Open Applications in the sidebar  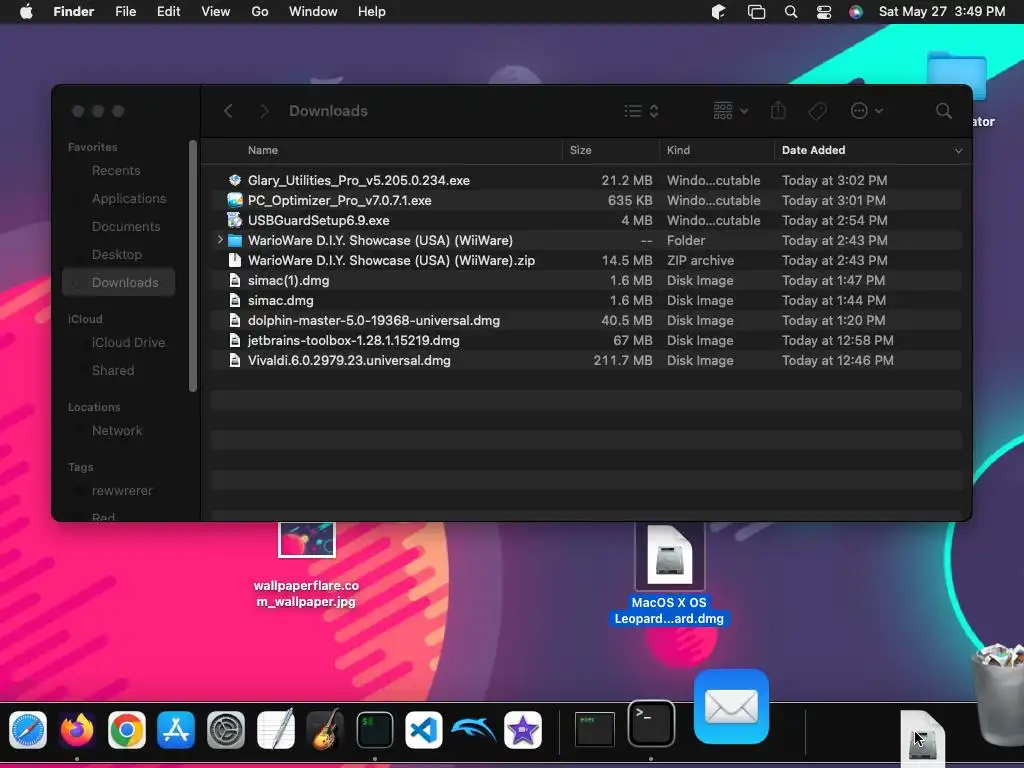[129, 199]
